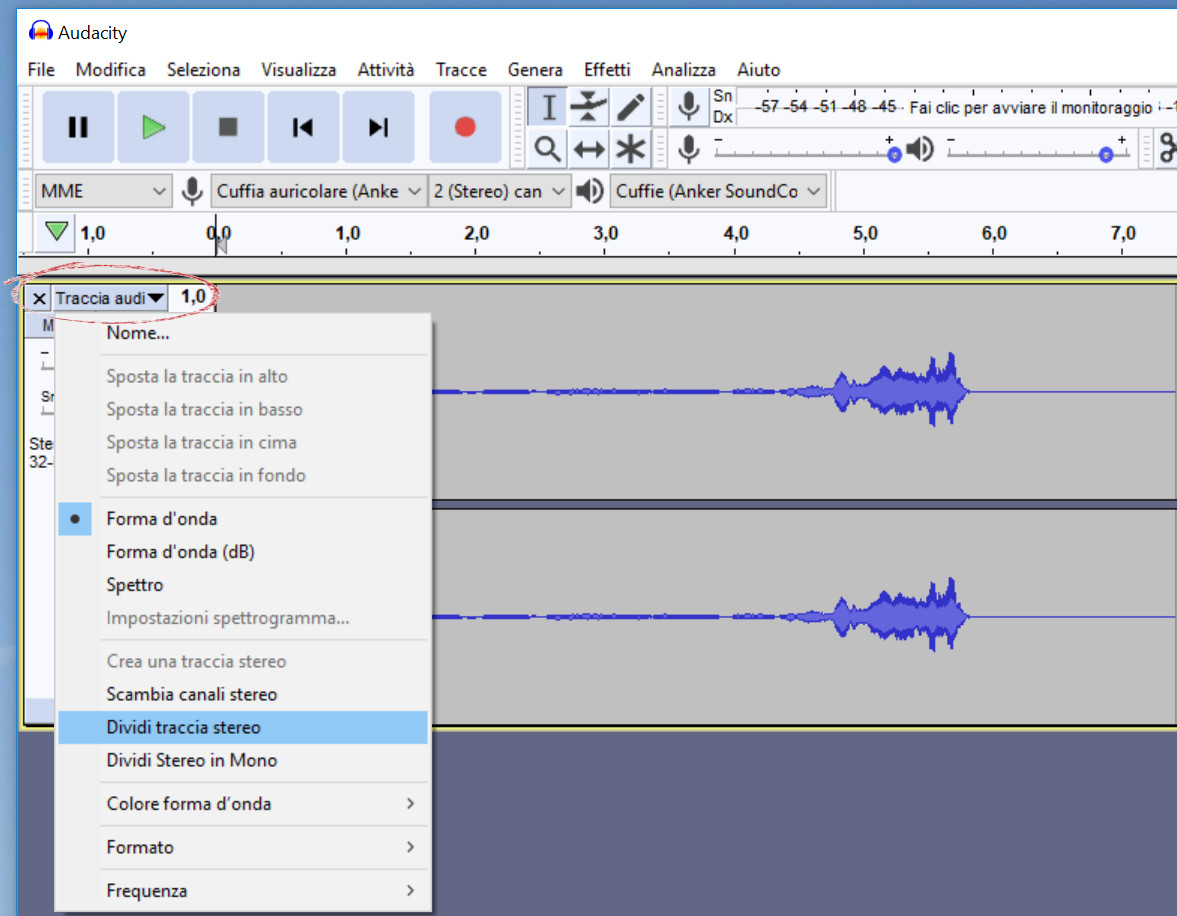Click the microphone icon beside recording volume slider
Image resolution: width=1177 pixels, height=916 pixels.
[x=688, y=148]
